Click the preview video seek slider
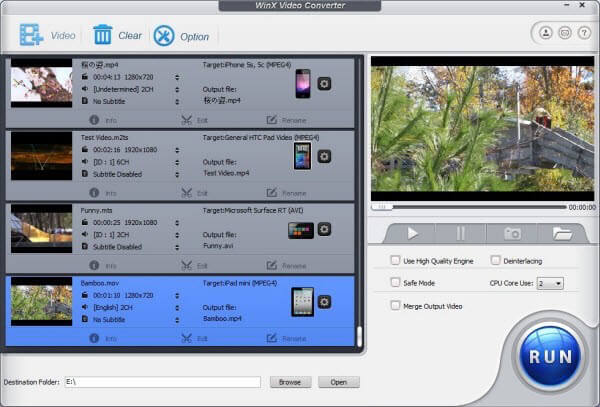 tap(468, 207)
